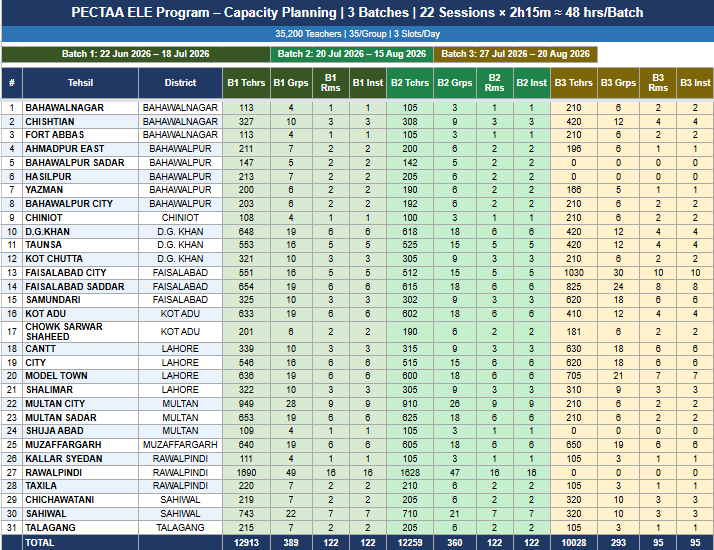Select the FAISALABAD CITY tehsil cell
Image resolution: width=714 pixels, height=550 pixels.
80,273
